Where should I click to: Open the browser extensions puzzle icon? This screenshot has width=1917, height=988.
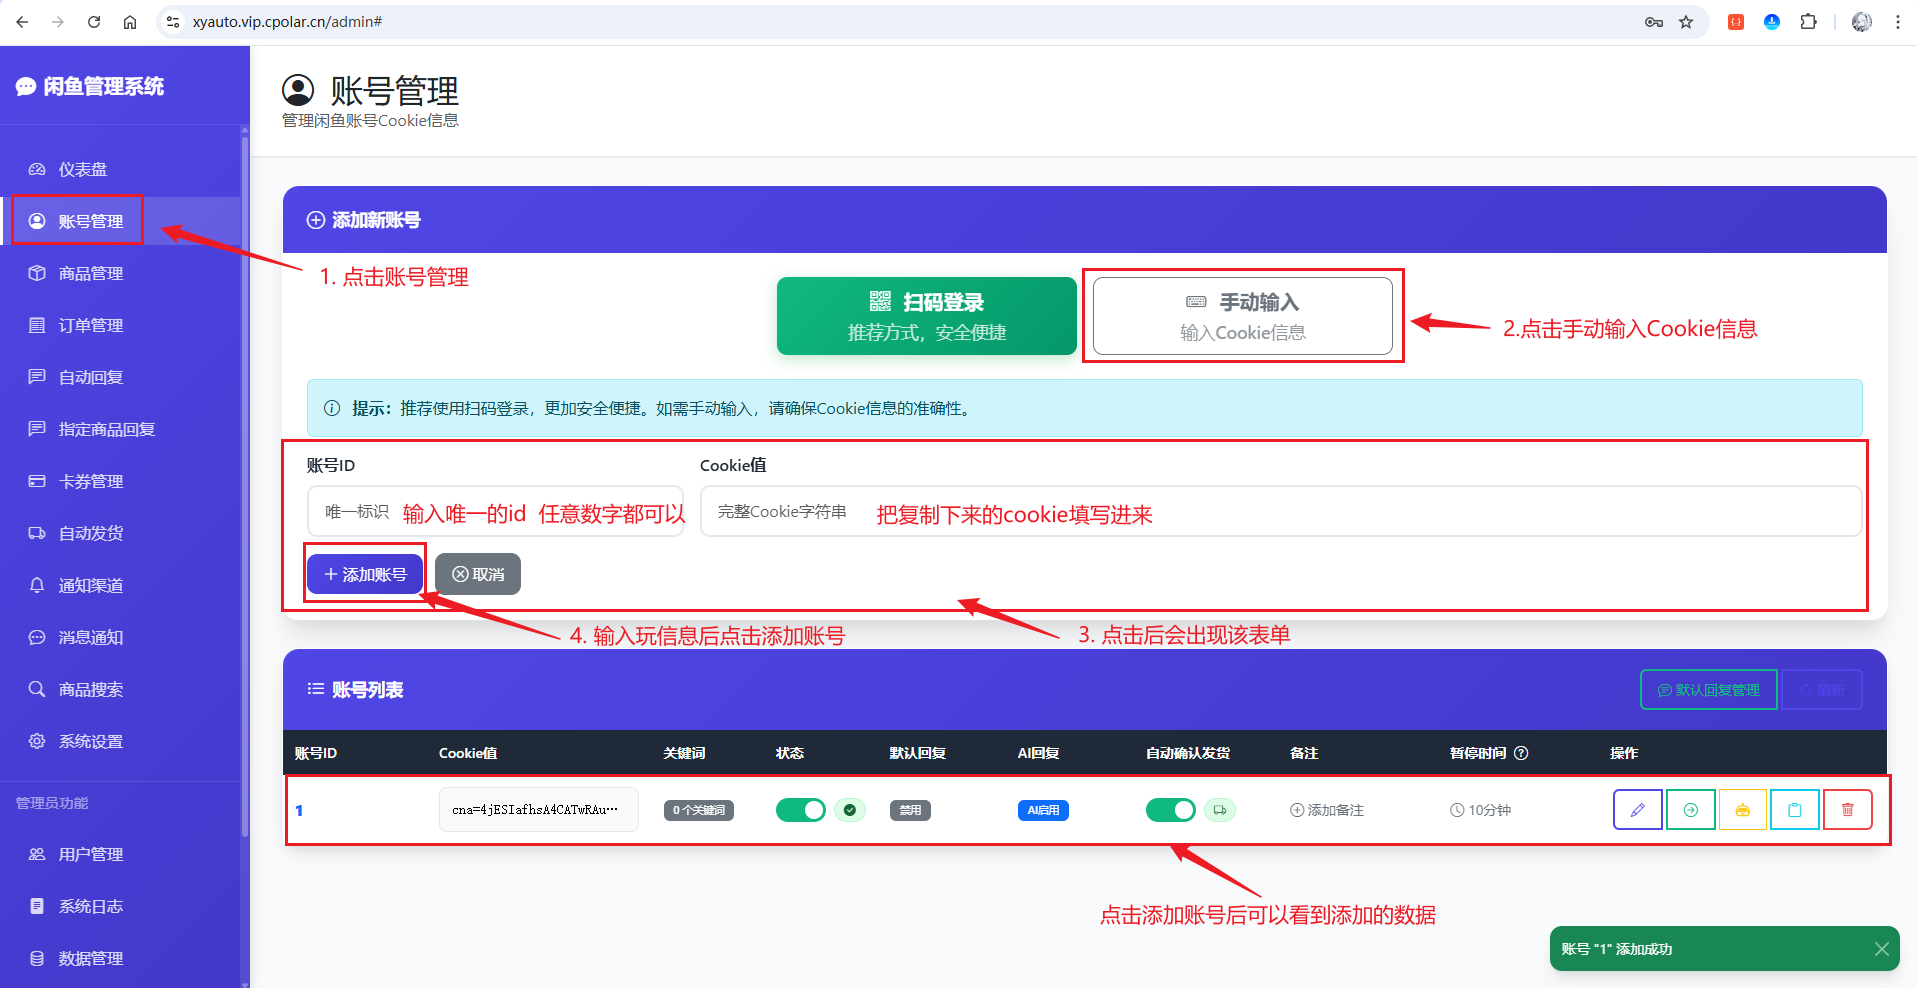pyautogui.click(x=1808, y=22)
